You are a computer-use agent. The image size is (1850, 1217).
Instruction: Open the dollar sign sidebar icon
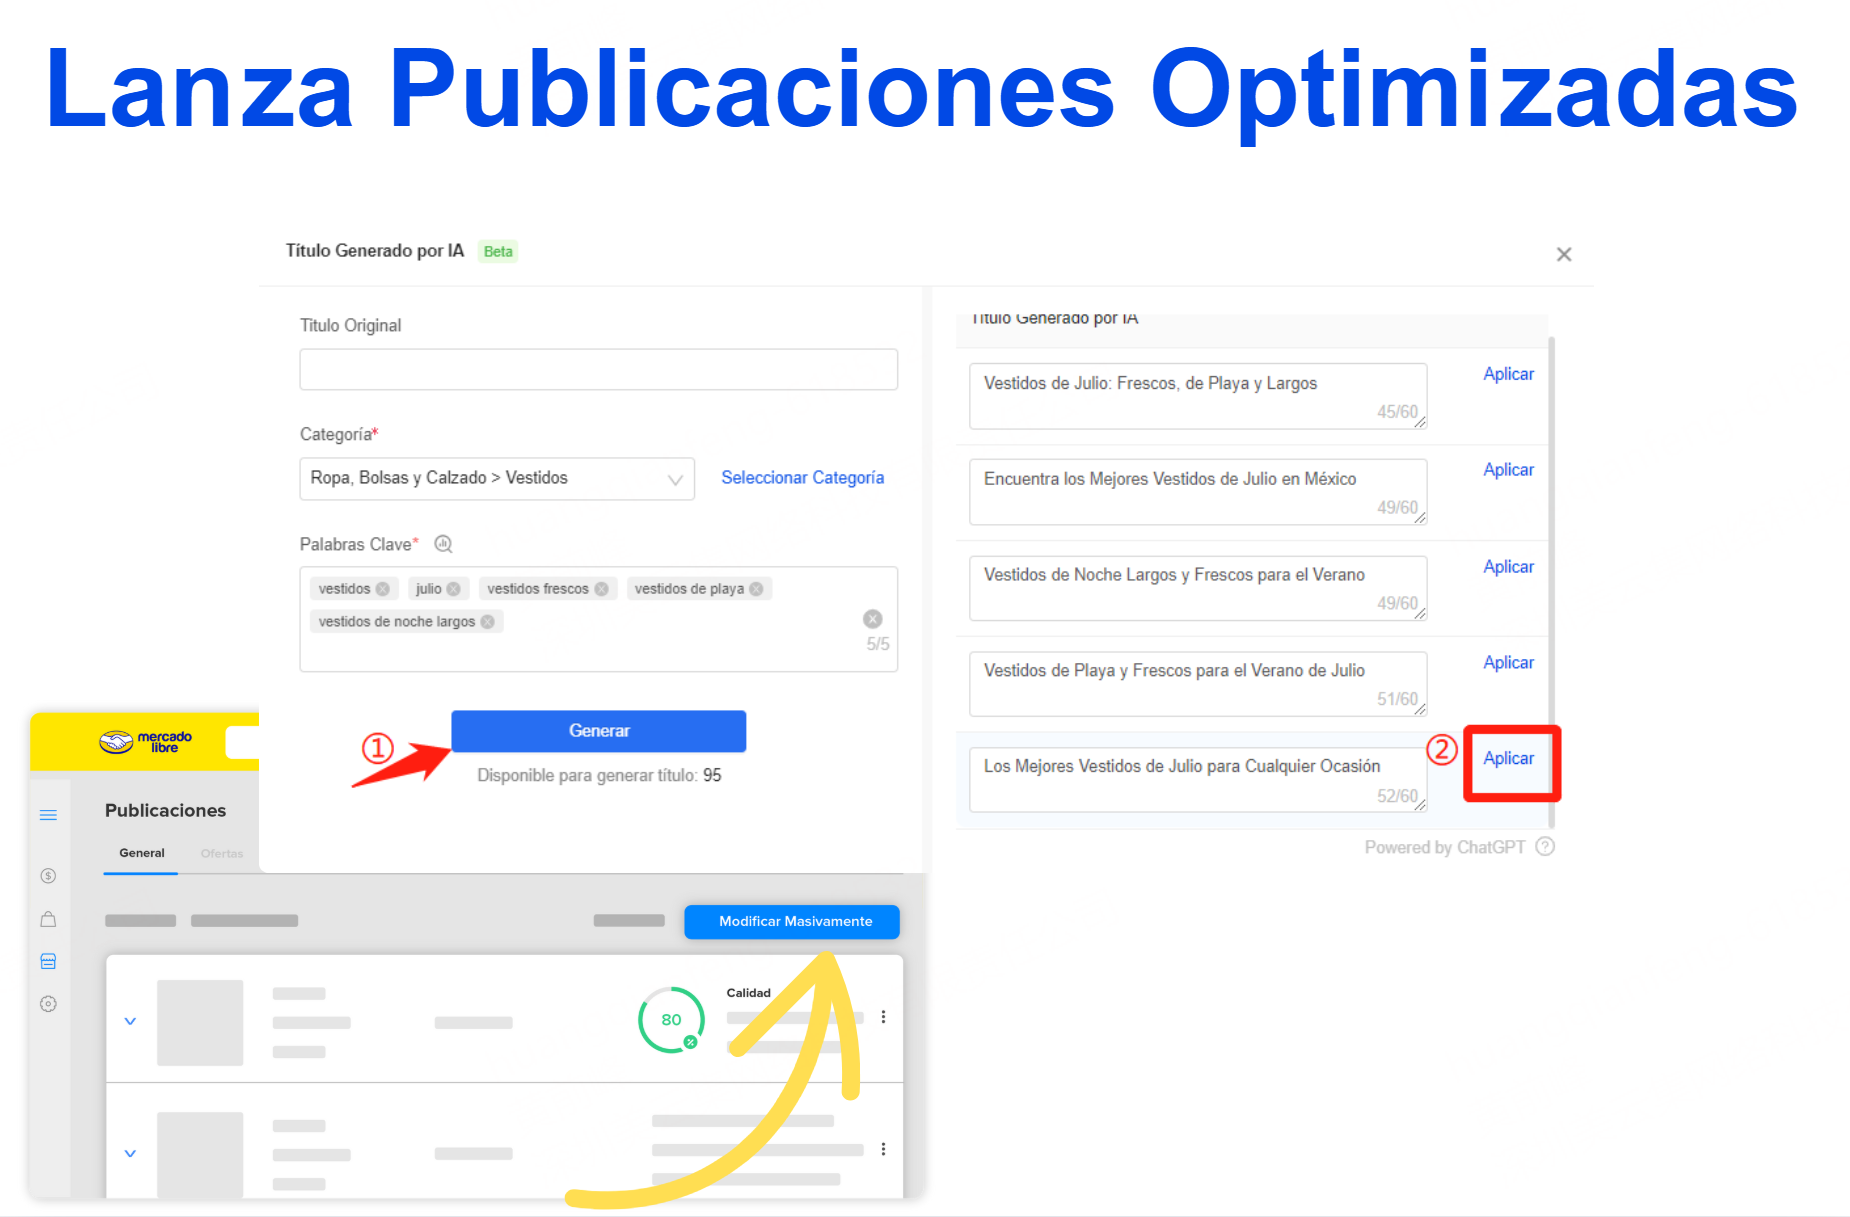pyautogui.click(x=48, y=876)
